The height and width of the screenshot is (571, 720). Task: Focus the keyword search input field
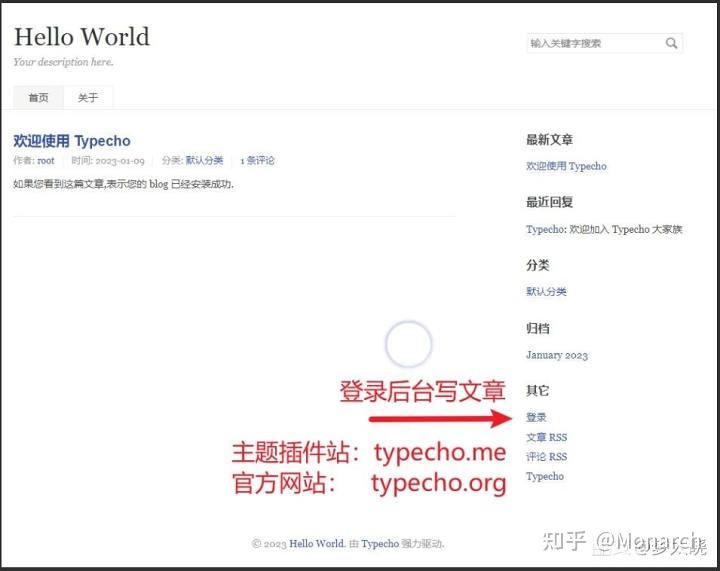(604, 43)
